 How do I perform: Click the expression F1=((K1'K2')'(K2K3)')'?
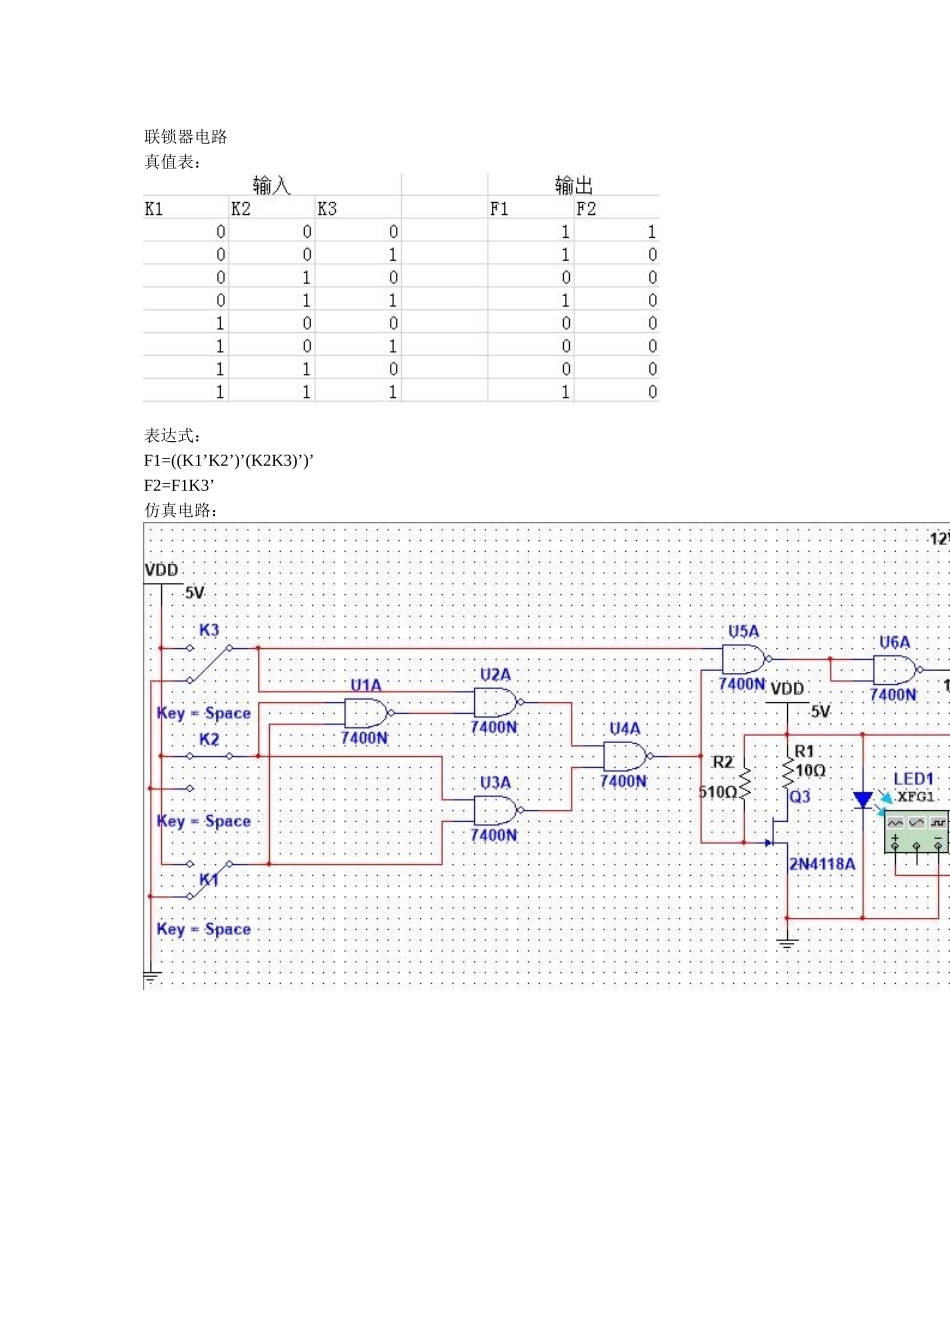click(x=229, y=461)
